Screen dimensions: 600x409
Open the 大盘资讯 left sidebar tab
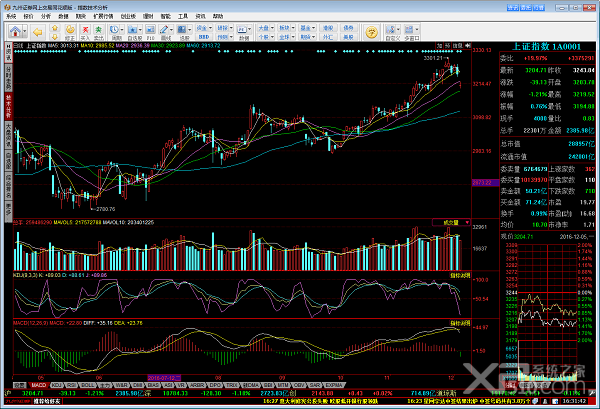pos(8,135)
